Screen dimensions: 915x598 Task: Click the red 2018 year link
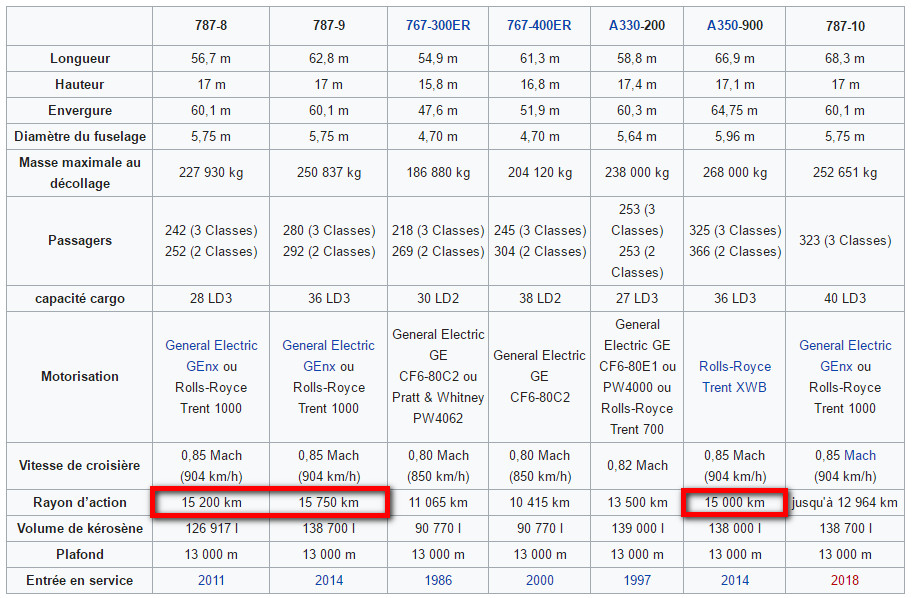845,580
